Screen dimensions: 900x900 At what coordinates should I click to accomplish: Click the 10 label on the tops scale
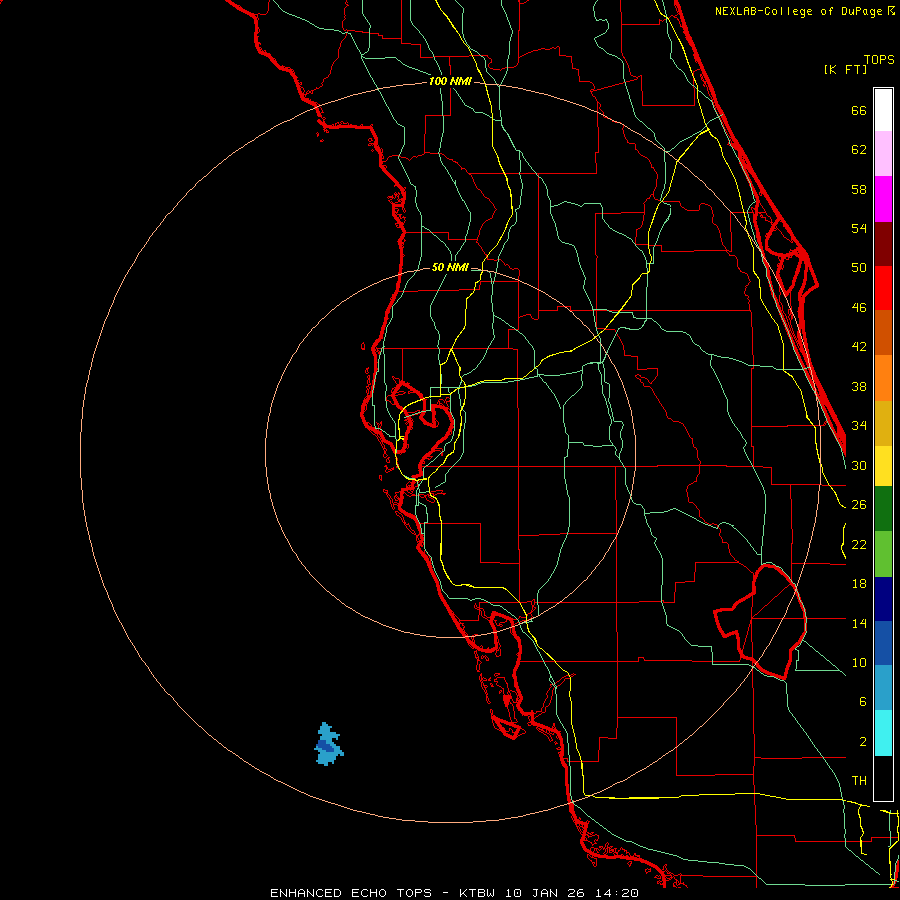point(859,662)
